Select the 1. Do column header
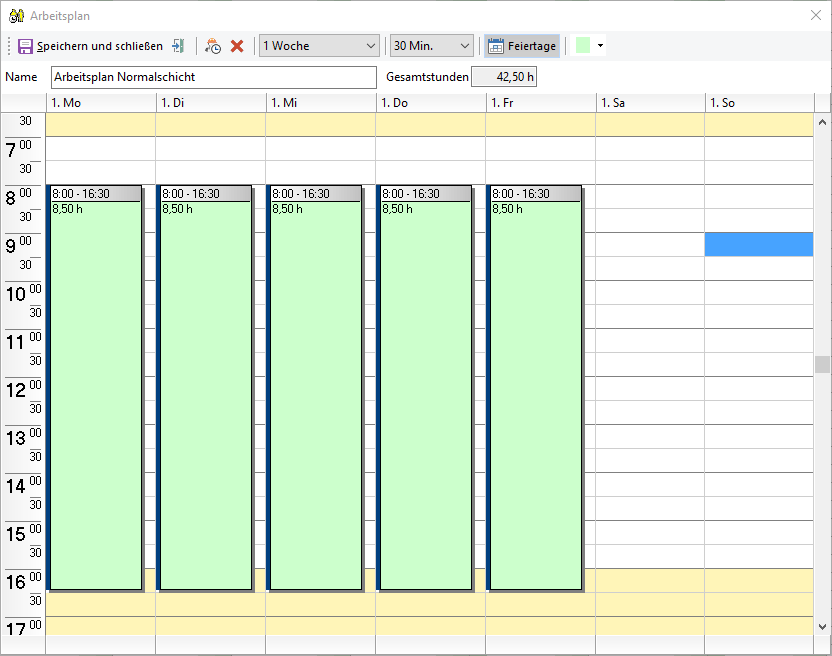Viewport: 832px width, 656px height. click(431, 103)
